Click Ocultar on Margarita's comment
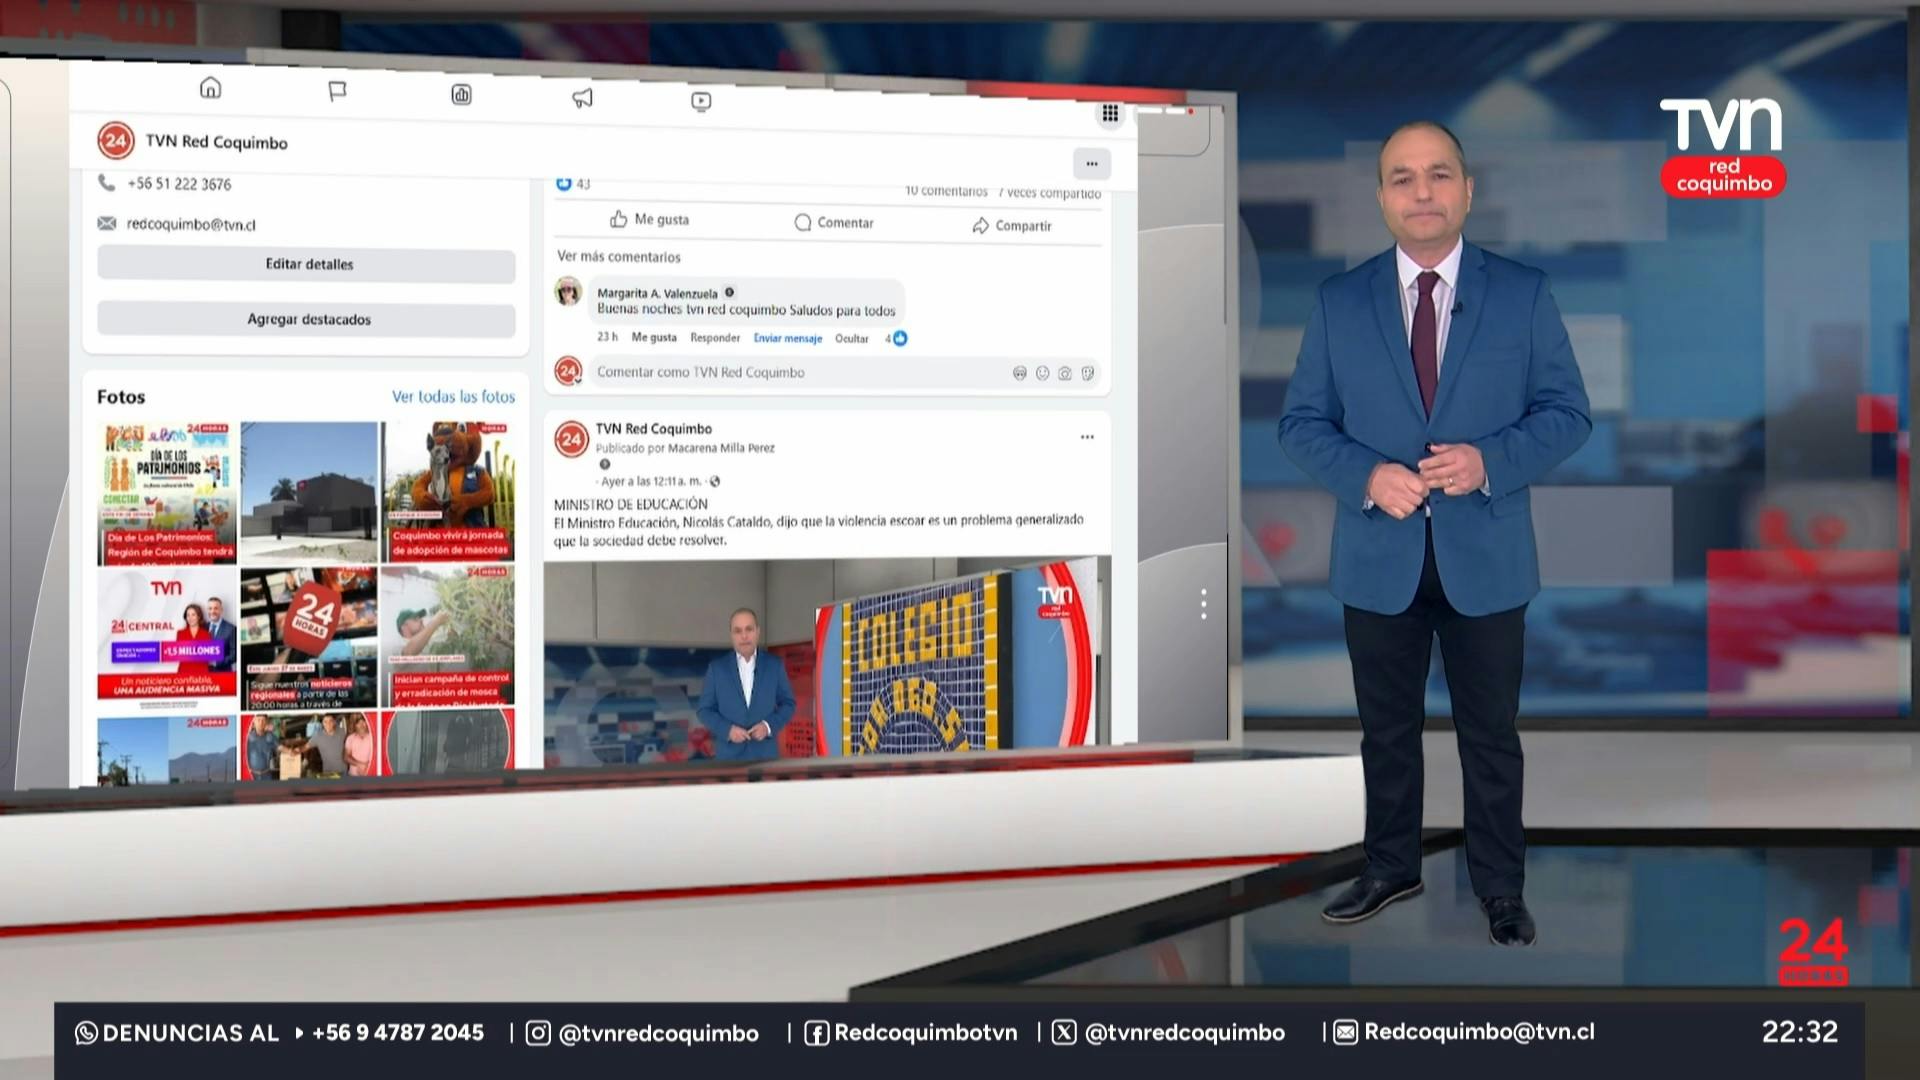Image resolution: width=1920 pixels, height=1080 pixels. 852,339
